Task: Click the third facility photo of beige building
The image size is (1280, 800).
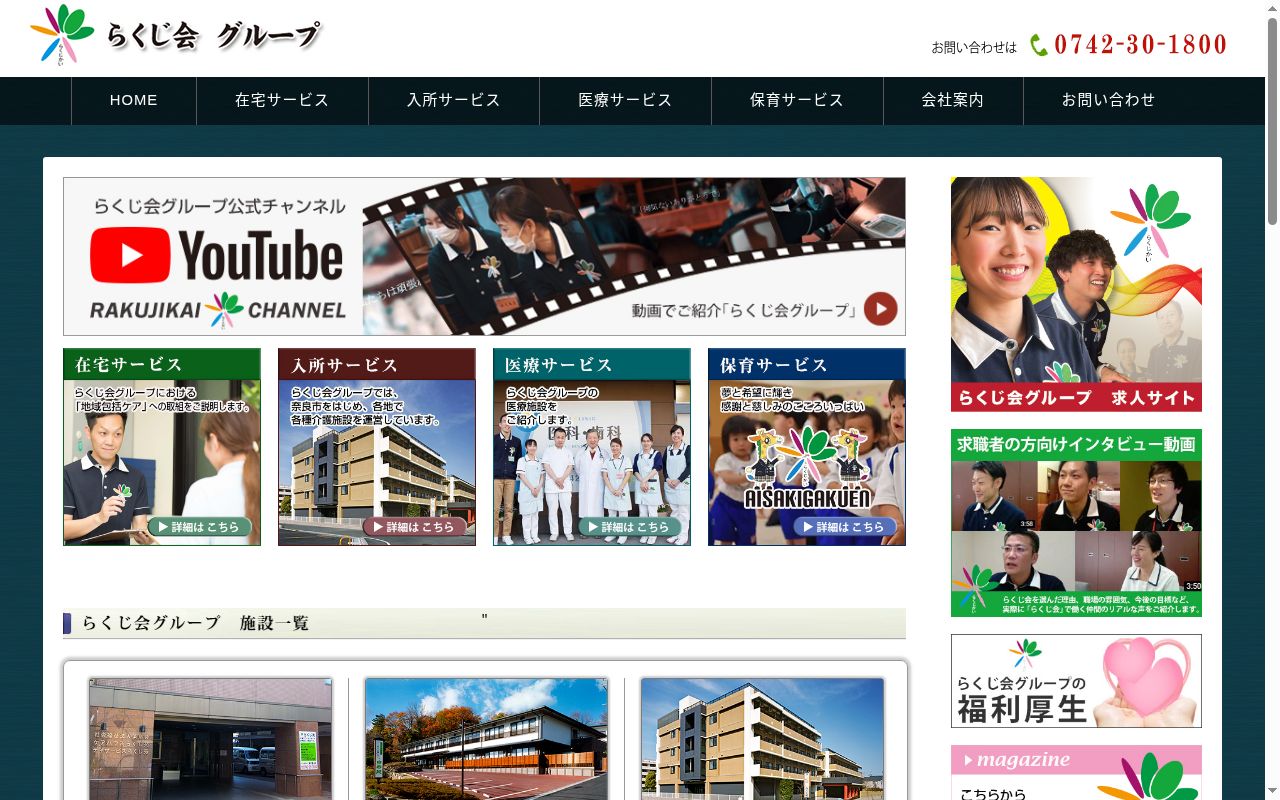Action: point(762,739)
